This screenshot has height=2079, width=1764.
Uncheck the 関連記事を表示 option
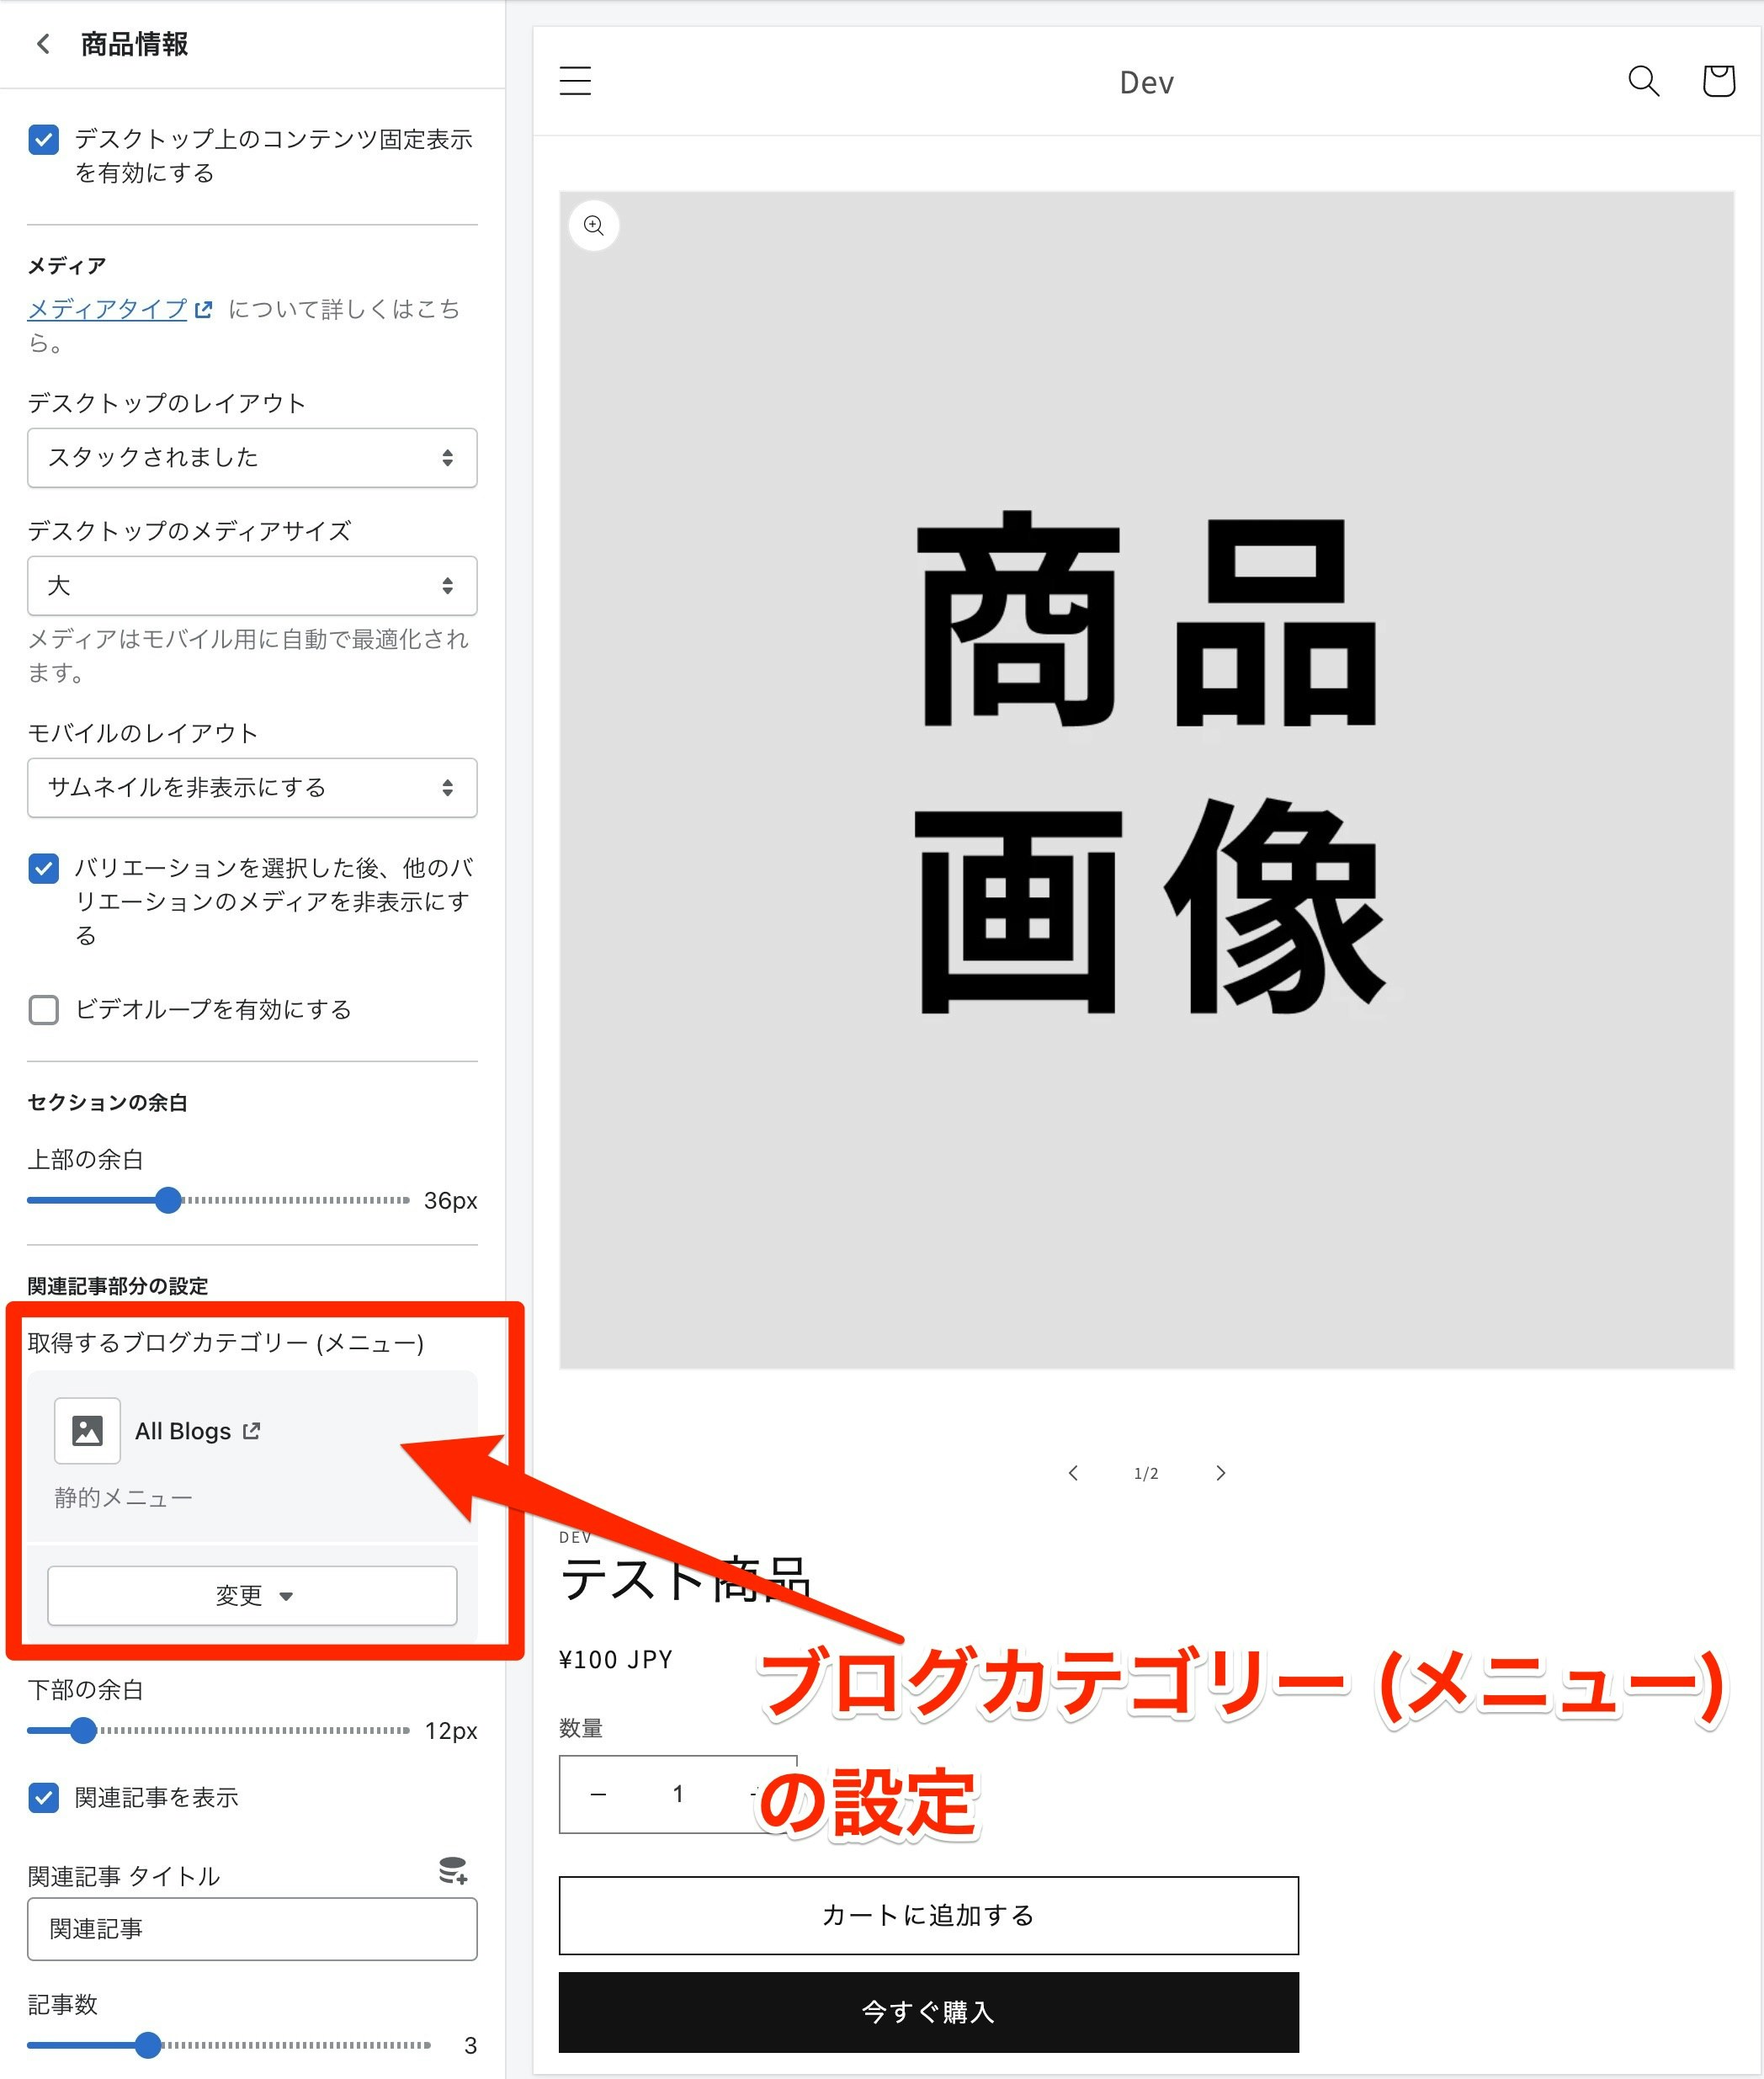(43, 1798)
